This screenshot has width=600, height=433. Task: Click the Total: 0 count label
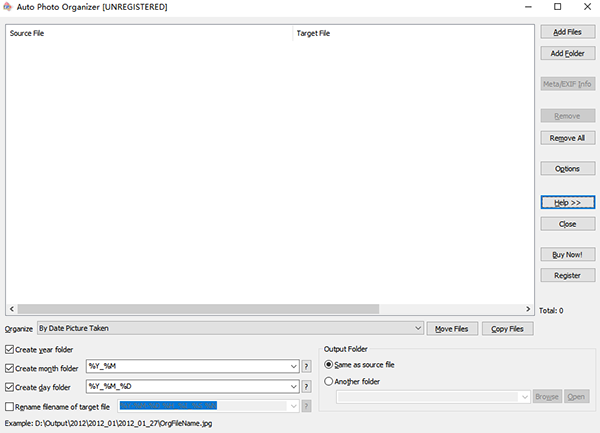(x=551, y=311)
